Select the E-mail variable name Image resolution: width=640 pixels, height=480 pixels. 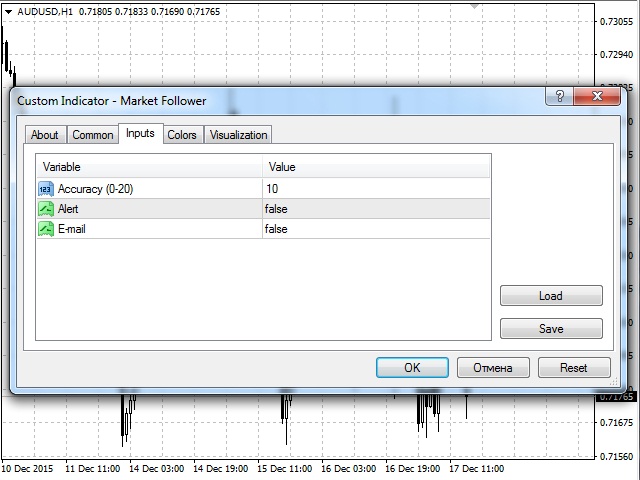[71, 229]
